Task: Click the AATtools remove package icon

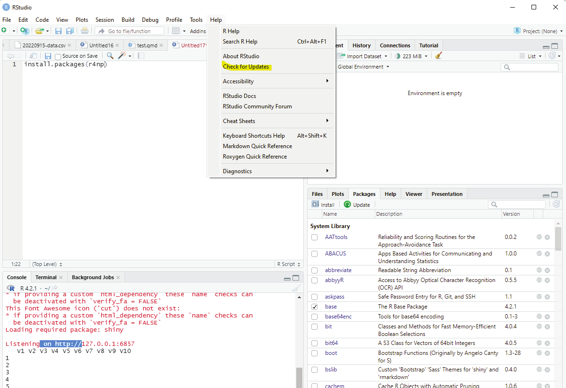Action: click(547, 237)
